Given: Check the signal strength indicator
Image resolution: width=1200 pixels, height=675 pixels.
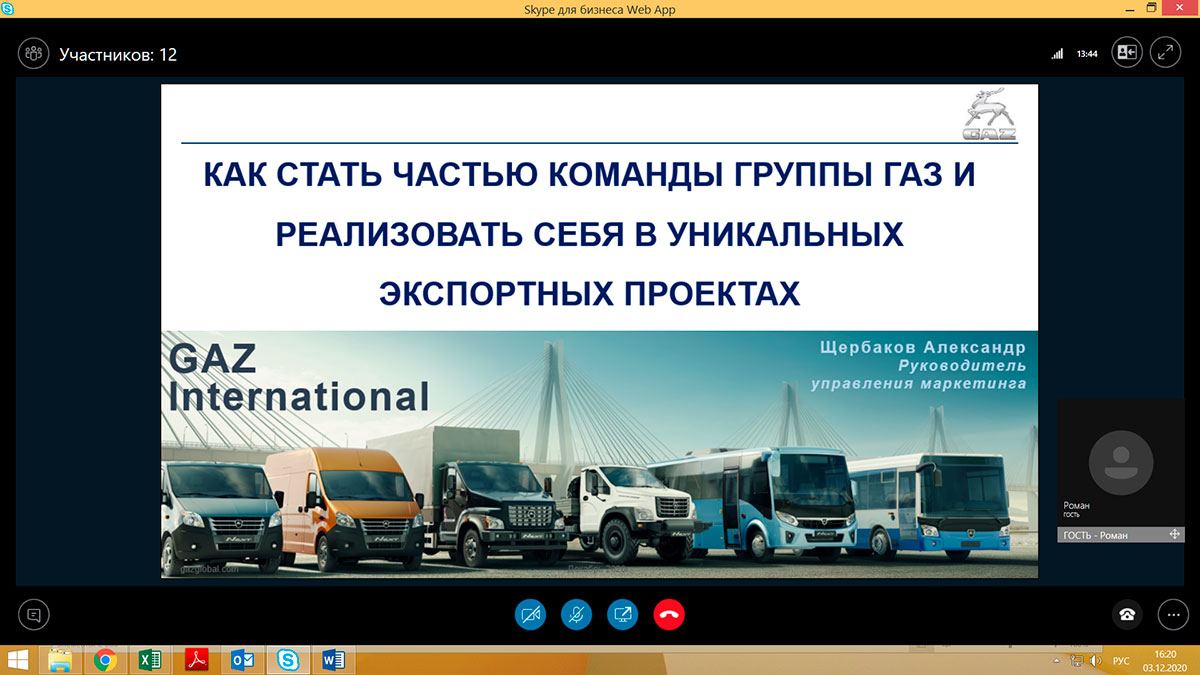Looking at the screenshot, I should click(x=1057, y=54).
